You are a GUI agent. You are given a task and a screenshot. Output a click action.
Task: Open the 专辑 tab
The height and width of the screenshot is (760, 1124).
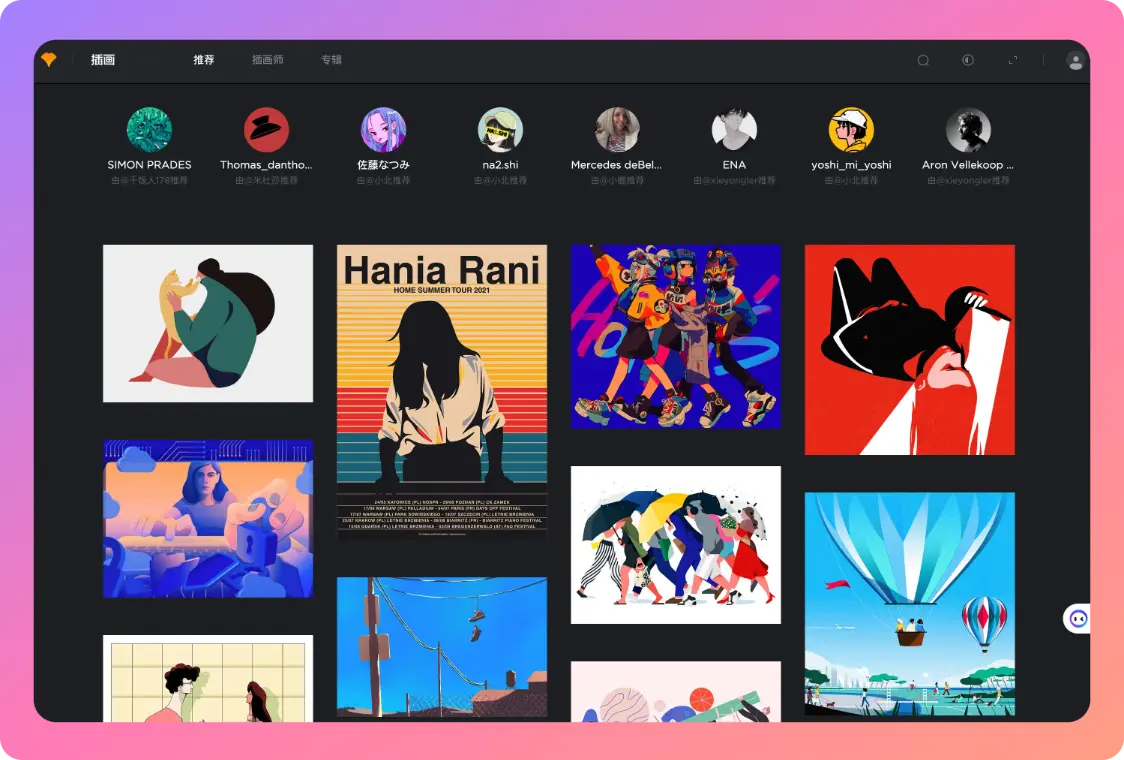click(331, 60)
